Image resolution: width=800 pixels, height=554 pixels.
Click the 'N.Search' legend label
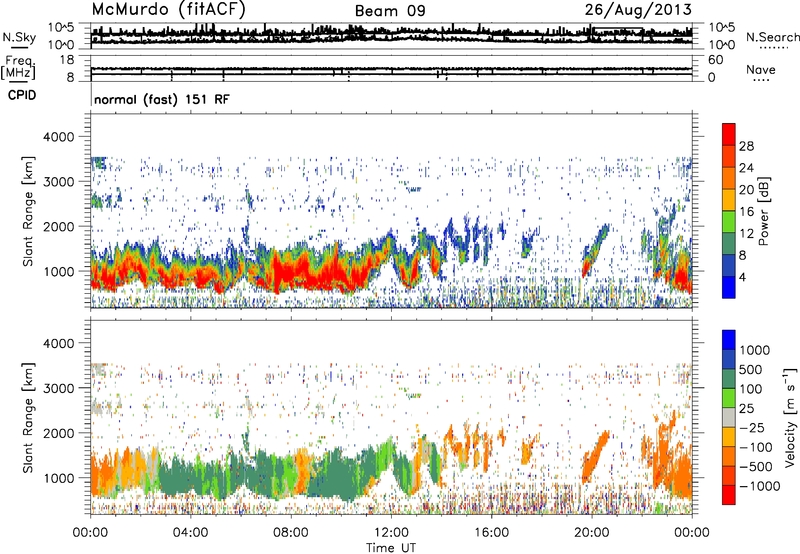772,37
